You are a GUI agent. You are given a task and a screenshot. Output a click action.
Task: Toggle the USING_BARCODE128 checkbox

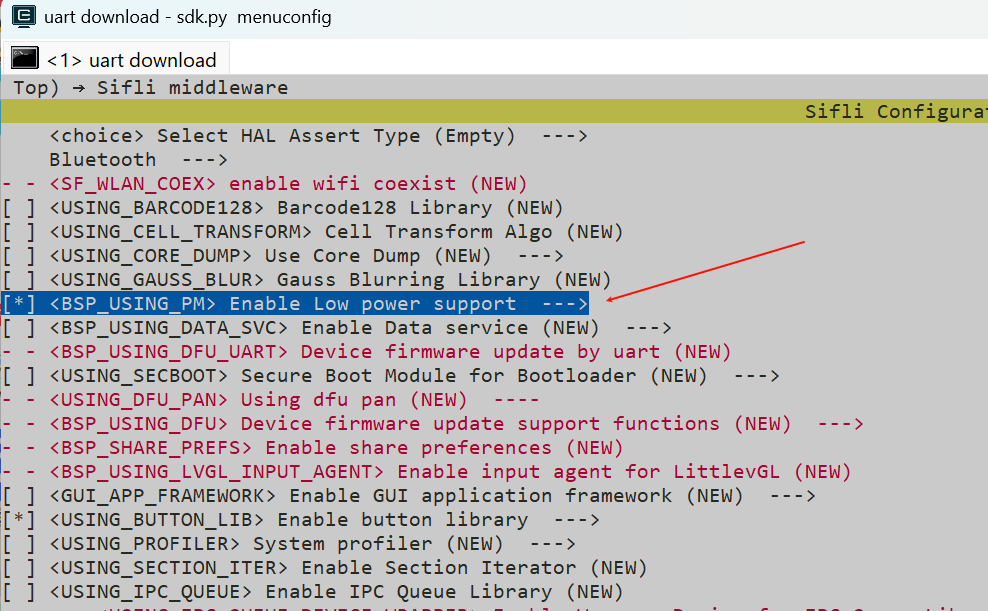tap(19, 208)
